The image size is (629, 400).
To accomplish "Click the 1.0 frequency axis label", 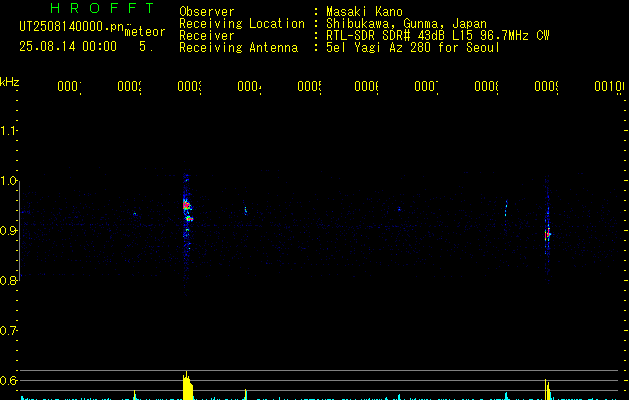I will point(8,181).
